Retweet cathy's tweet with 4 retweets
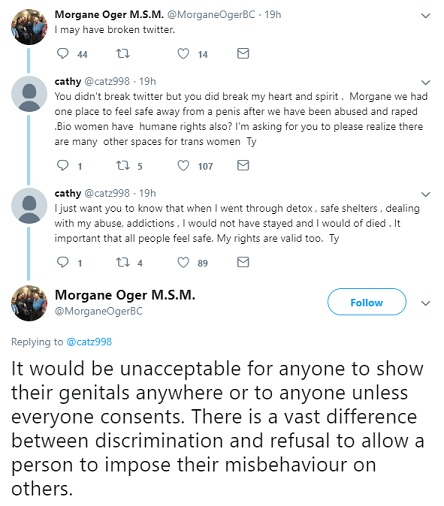The height and width of the screenshot is (506, 444). click(x=122, y=262)
